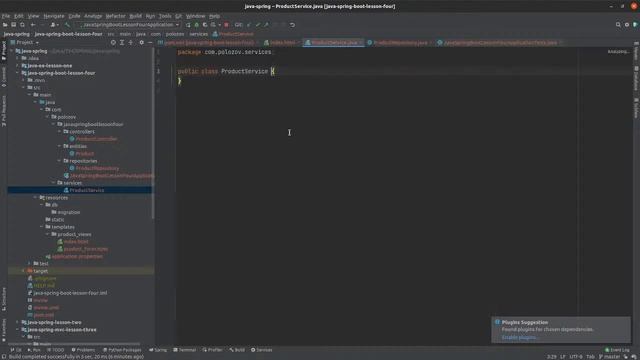640x360 pixels.
Task: Select ProductController in project tree
Action: coord(96,139)
